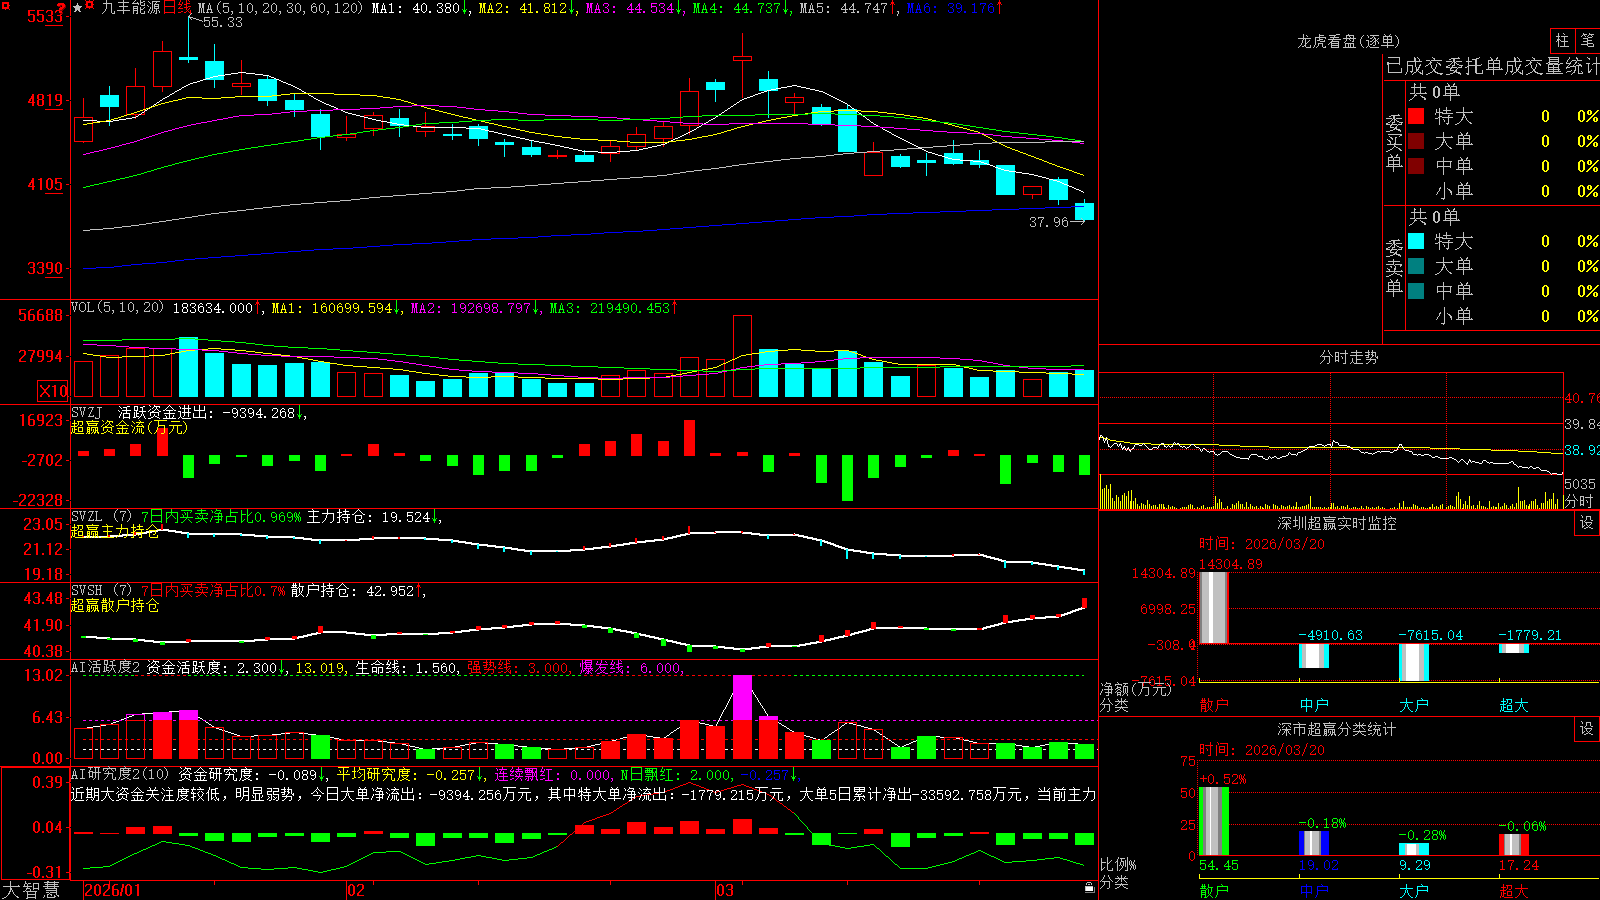This screenshot has width=1600, height=900.
Task: Click dark red swatch for 委买单 中单
Action: (x=1416, y=165)
